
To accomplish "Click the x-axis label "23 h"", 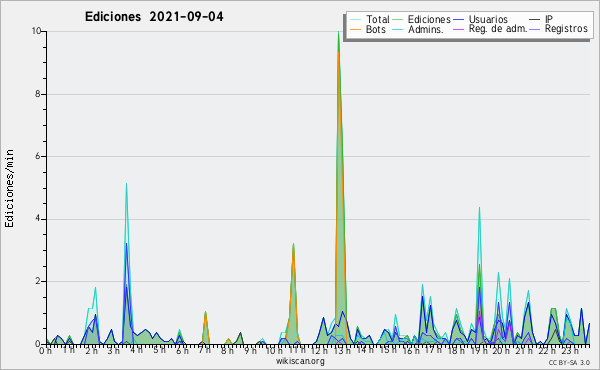I will click(x=569, y=350).
